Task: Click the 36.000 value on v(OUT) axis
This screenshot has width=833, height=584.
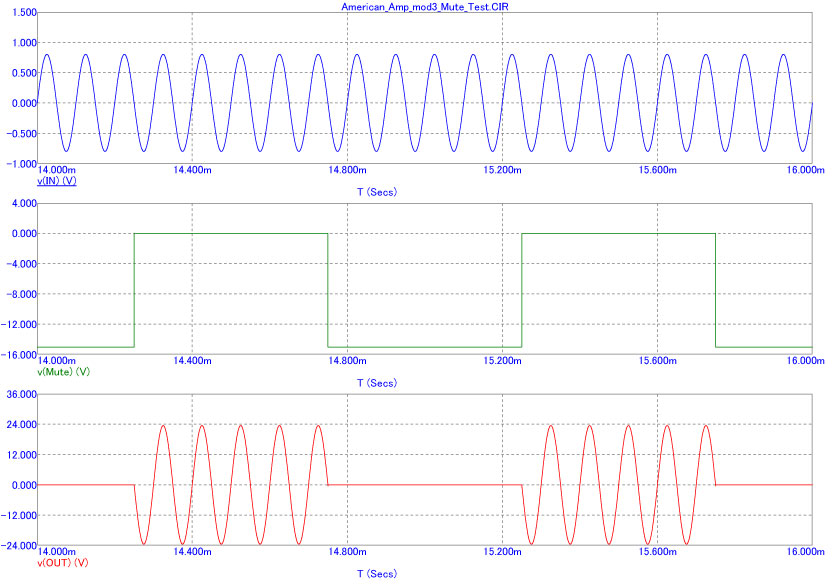Action: pyautogui.click(x=21, y=394)
